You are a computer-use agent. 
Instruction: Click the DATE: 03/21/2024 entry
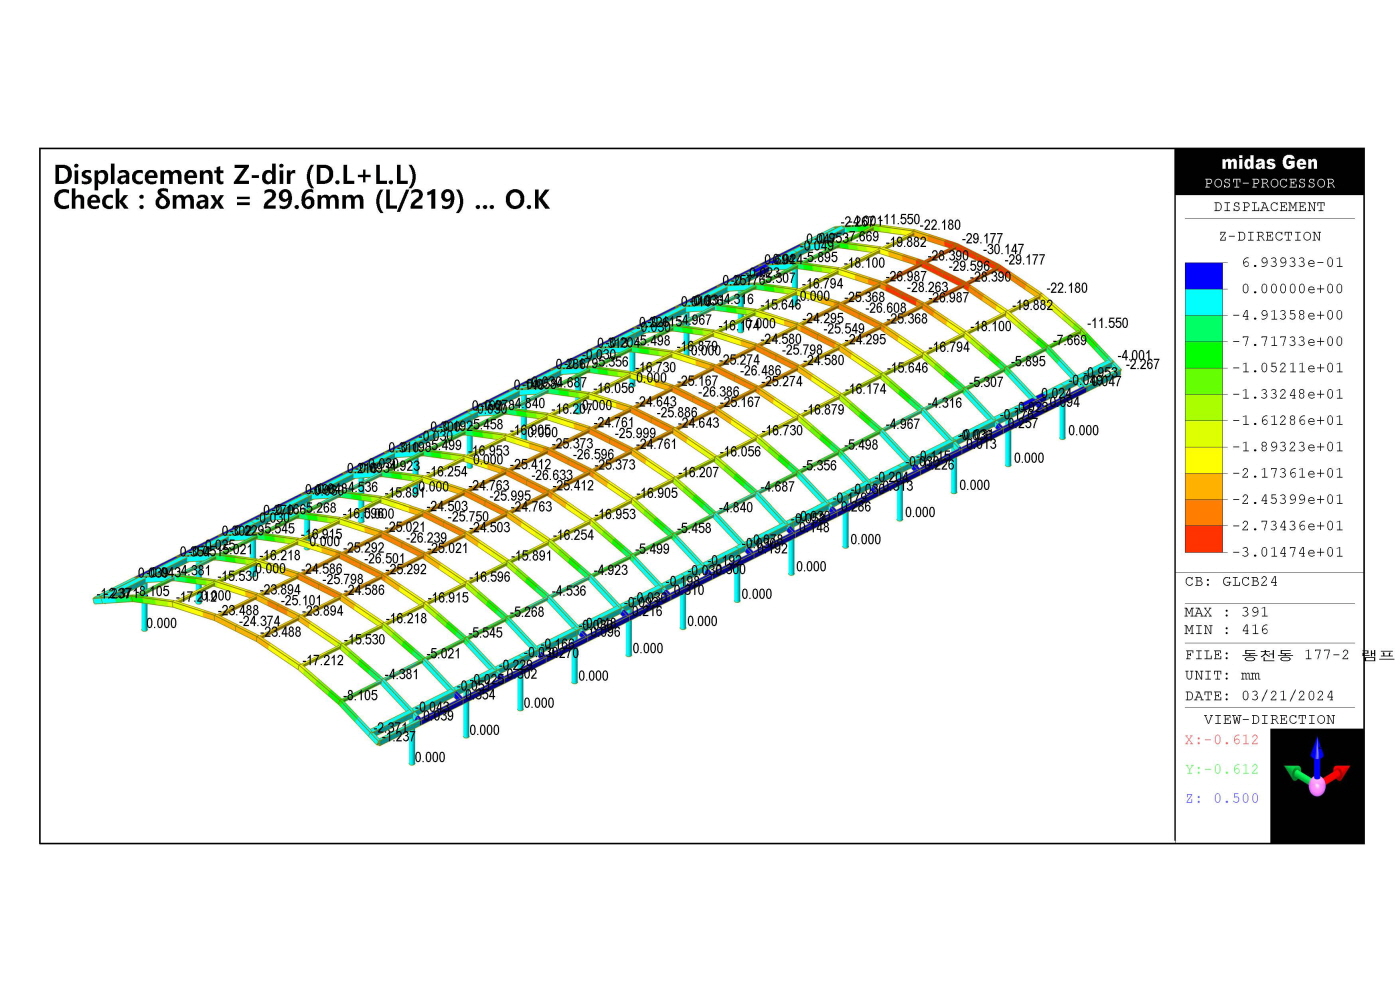[x=1259, y=696]
